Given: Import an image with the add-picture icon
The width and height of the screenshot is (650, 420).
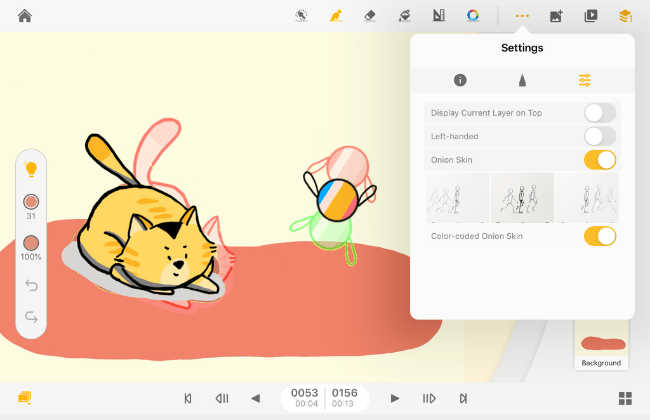Looking at the screenshot, I should (556, 16).
